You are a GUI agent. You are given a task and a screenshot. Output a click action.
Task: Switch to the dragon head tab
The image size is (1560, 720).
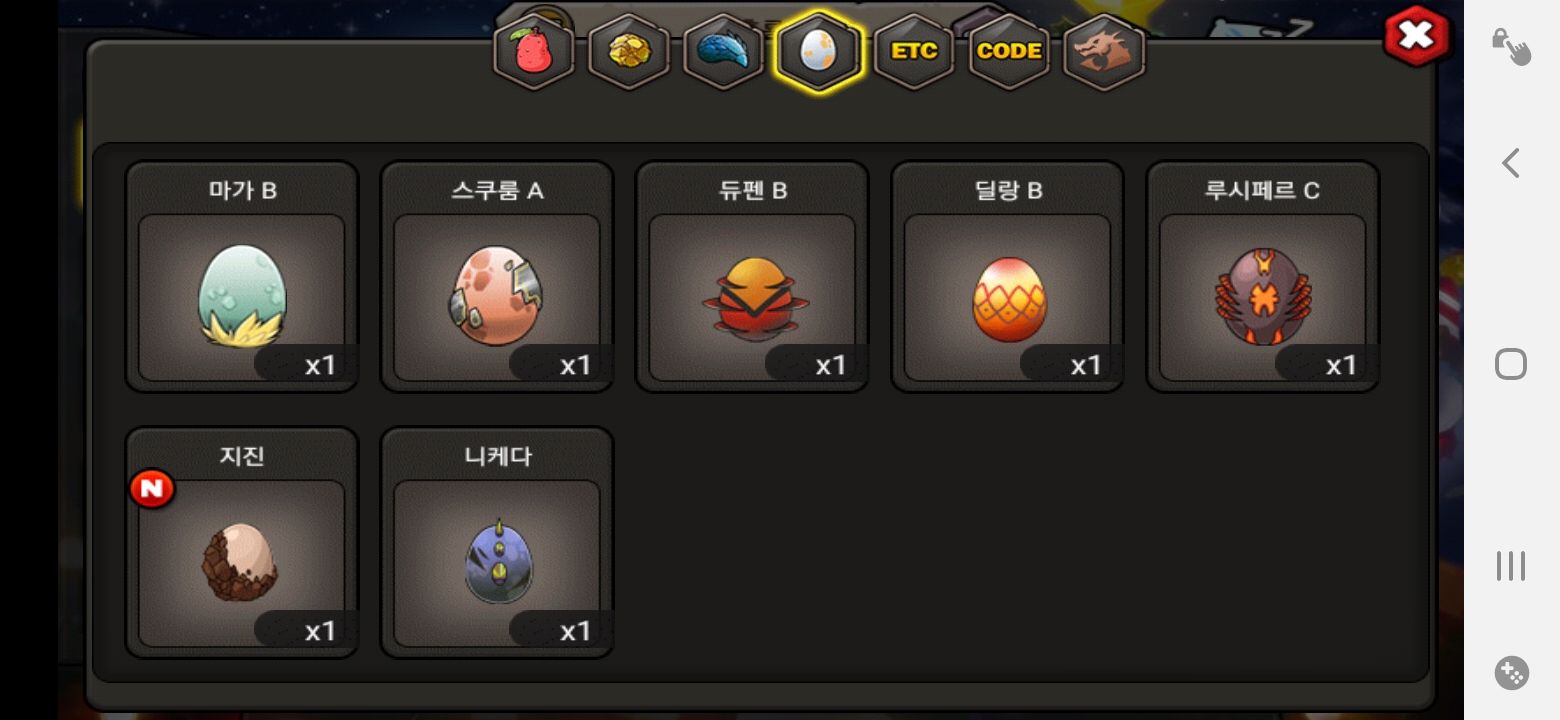(x=1104, y=52)
